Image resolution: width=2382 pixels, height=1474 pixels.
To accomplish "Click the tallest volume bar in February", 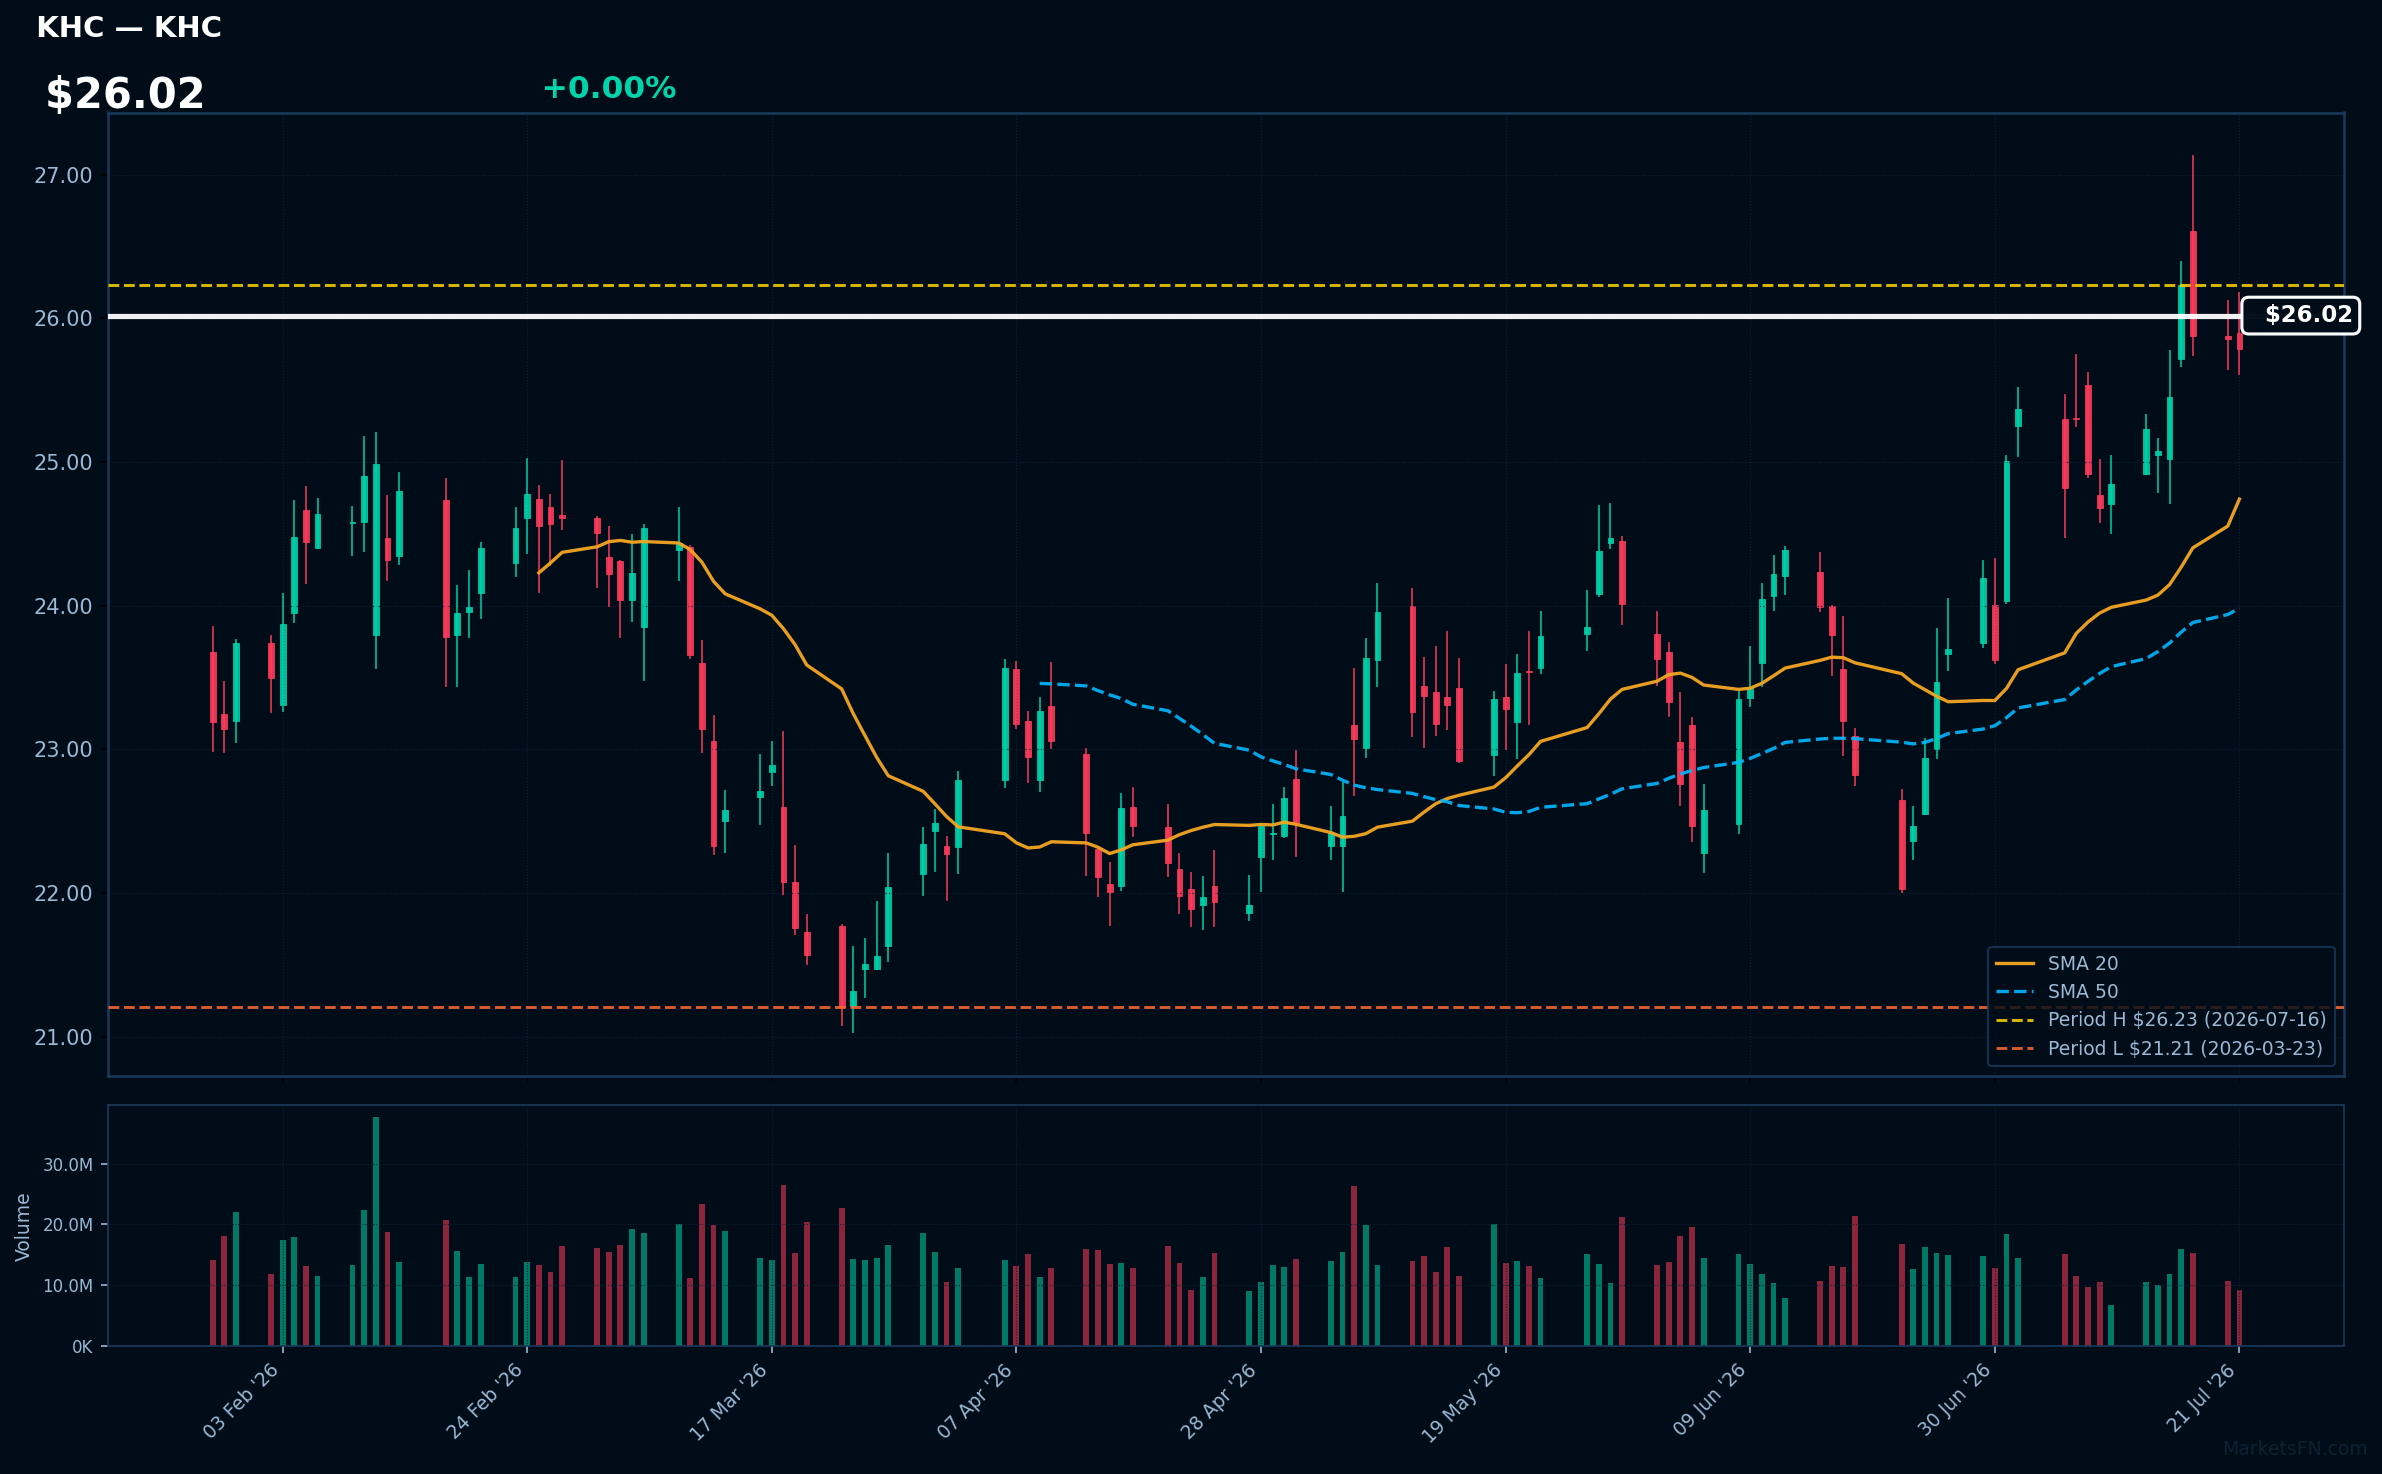I will coord(376,1231).
